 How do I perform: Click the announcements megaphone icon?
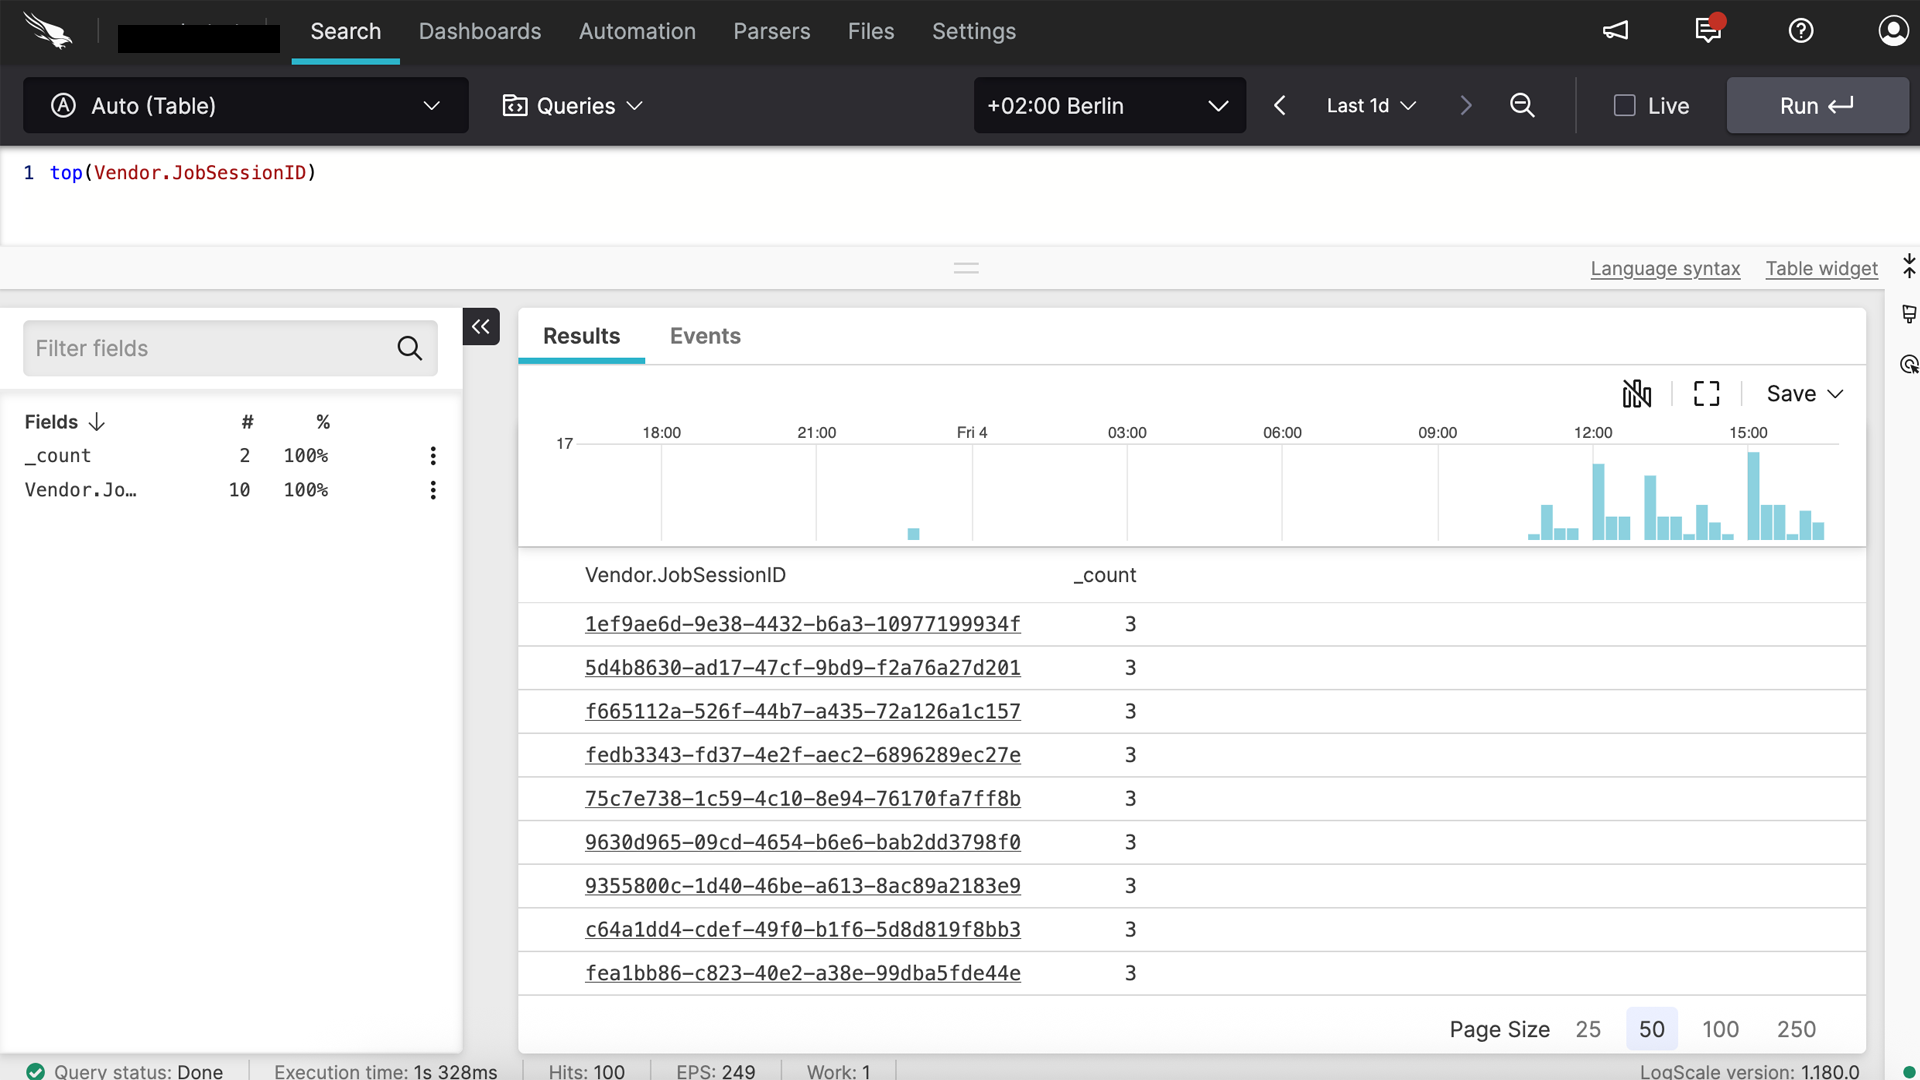(x=1616, y=30)
